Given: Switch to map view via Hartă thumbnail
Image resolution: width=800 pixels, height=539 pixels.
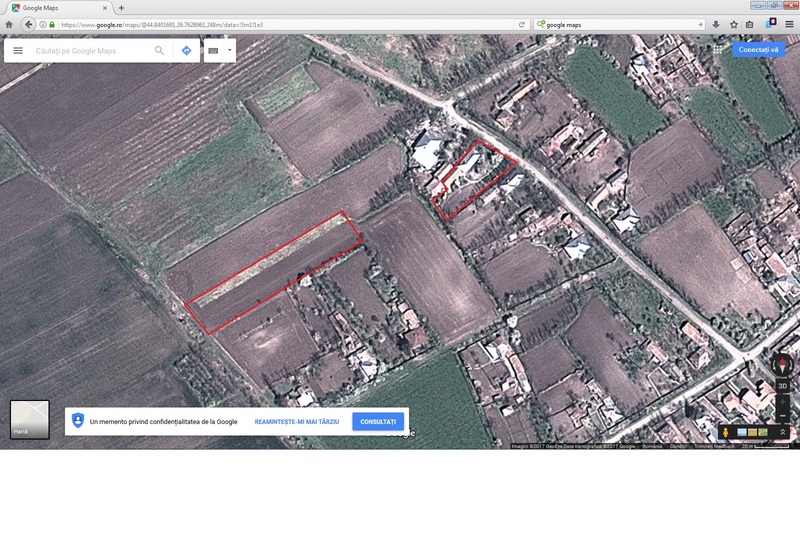Looking at the screenshot, I should tap(29, 419).
